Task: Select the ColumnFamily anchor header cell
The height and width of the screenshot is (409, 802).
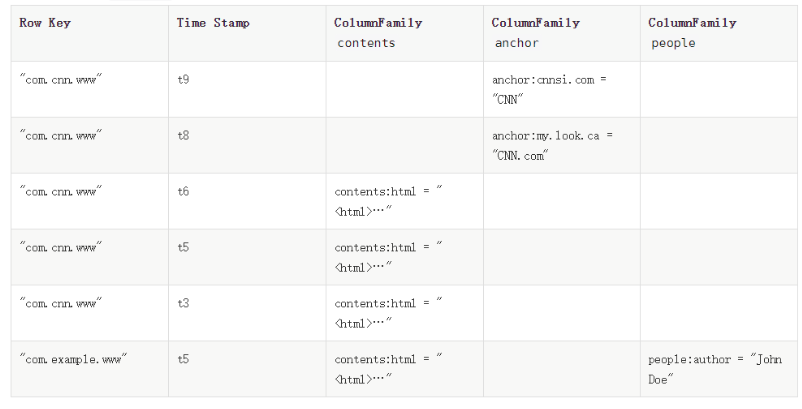Action: pyautogui.click(x=562, y=34)
